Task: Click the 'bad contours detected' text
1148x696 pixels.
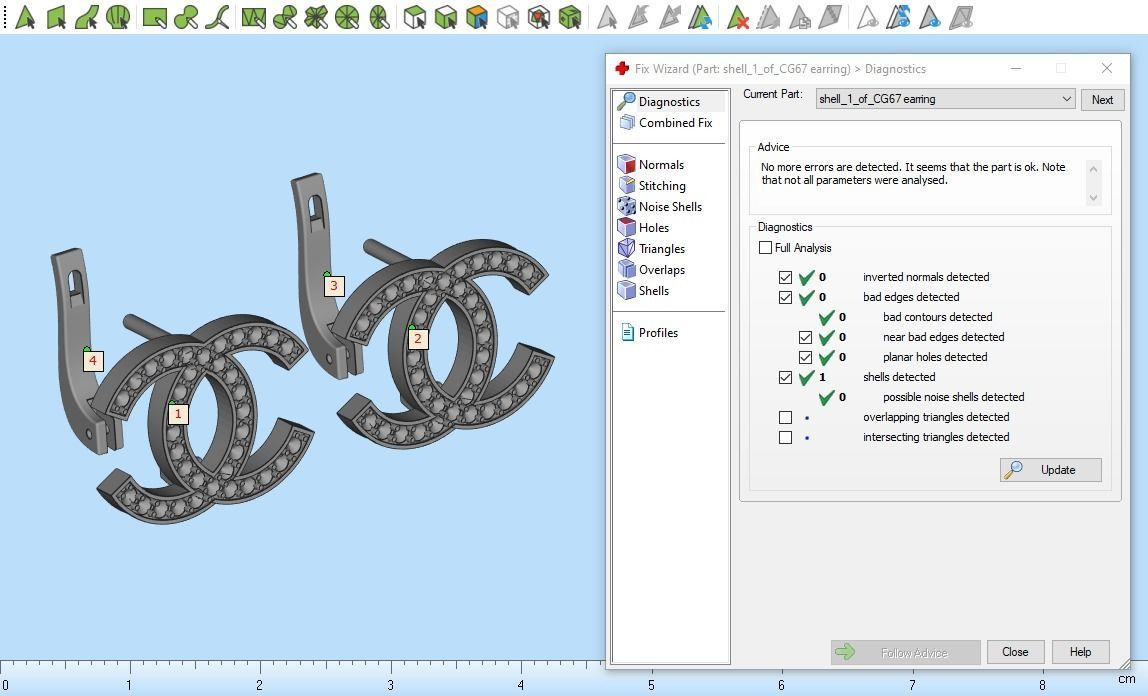Action: tap(937, 317)
